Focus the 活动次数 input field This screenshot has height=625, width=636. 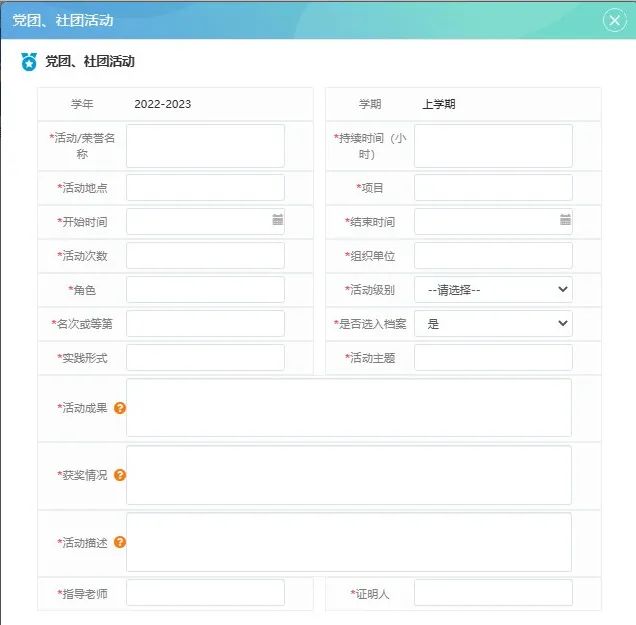[x=205, y=256]
